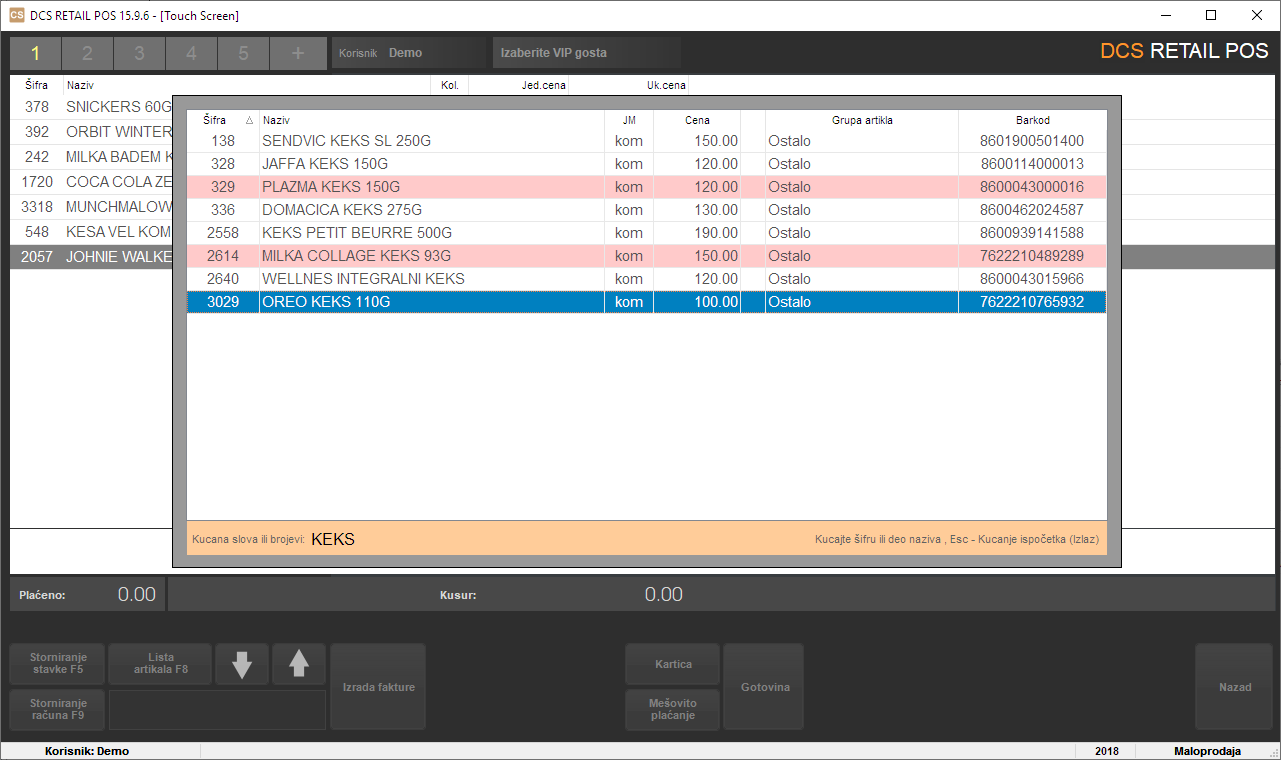Click the Izrada fakture button
Screen dimensions: 1281x760
(378, 687)
